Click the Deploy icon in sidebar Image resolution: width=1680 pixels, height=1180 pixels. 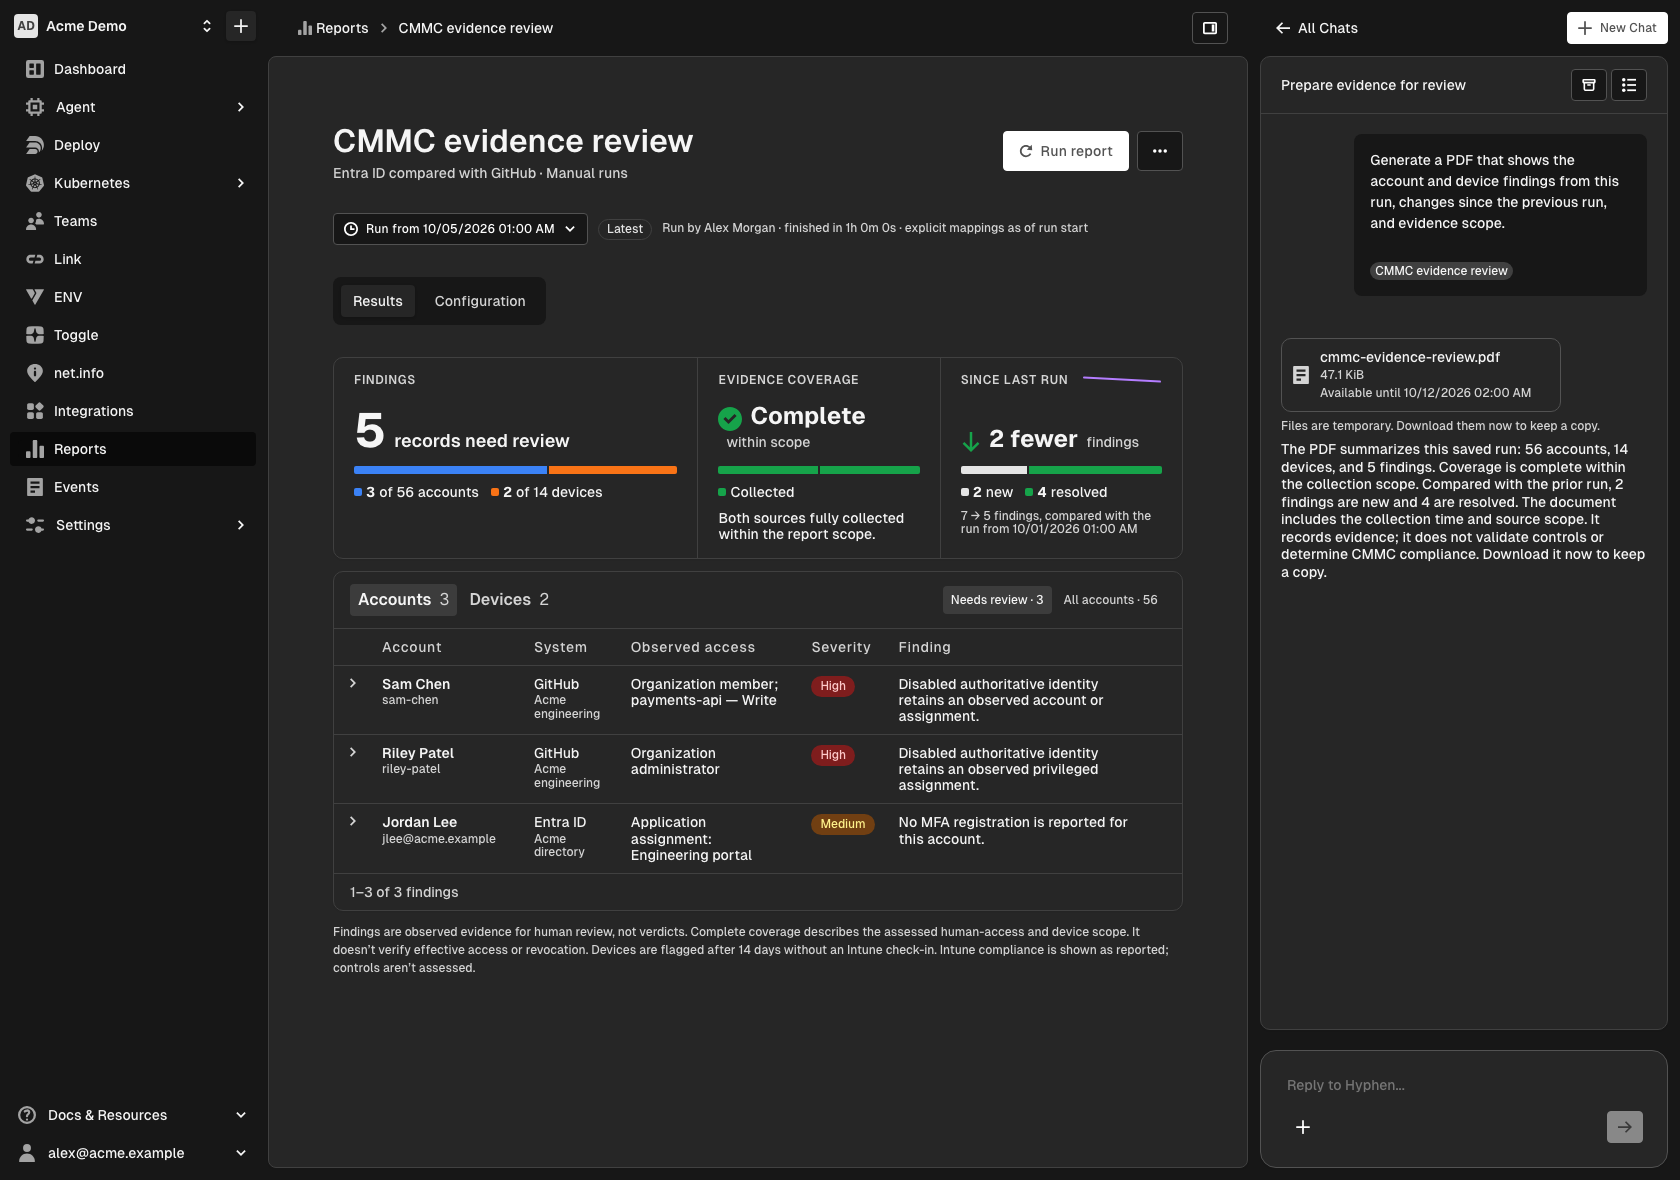tap(35, 145)
